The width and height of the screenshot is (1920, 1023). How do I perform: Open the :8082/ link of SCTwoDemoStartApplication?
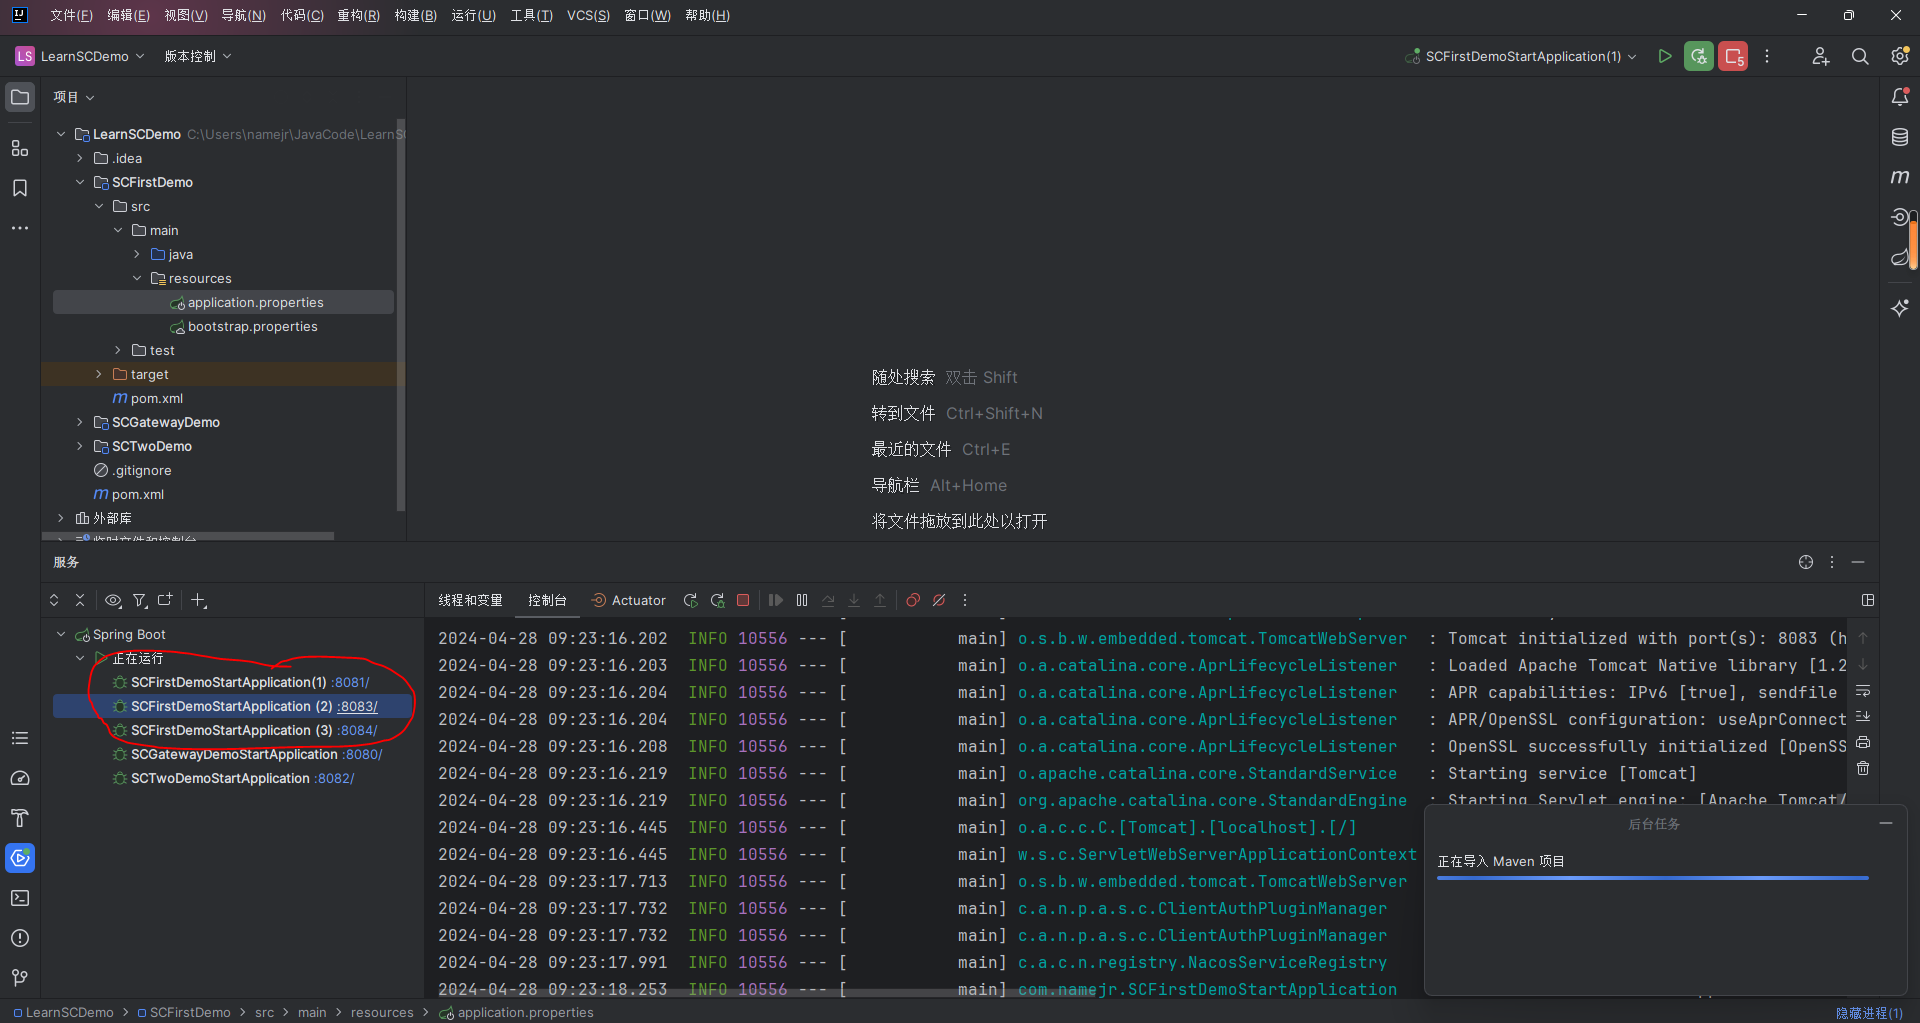coord(334,778)
